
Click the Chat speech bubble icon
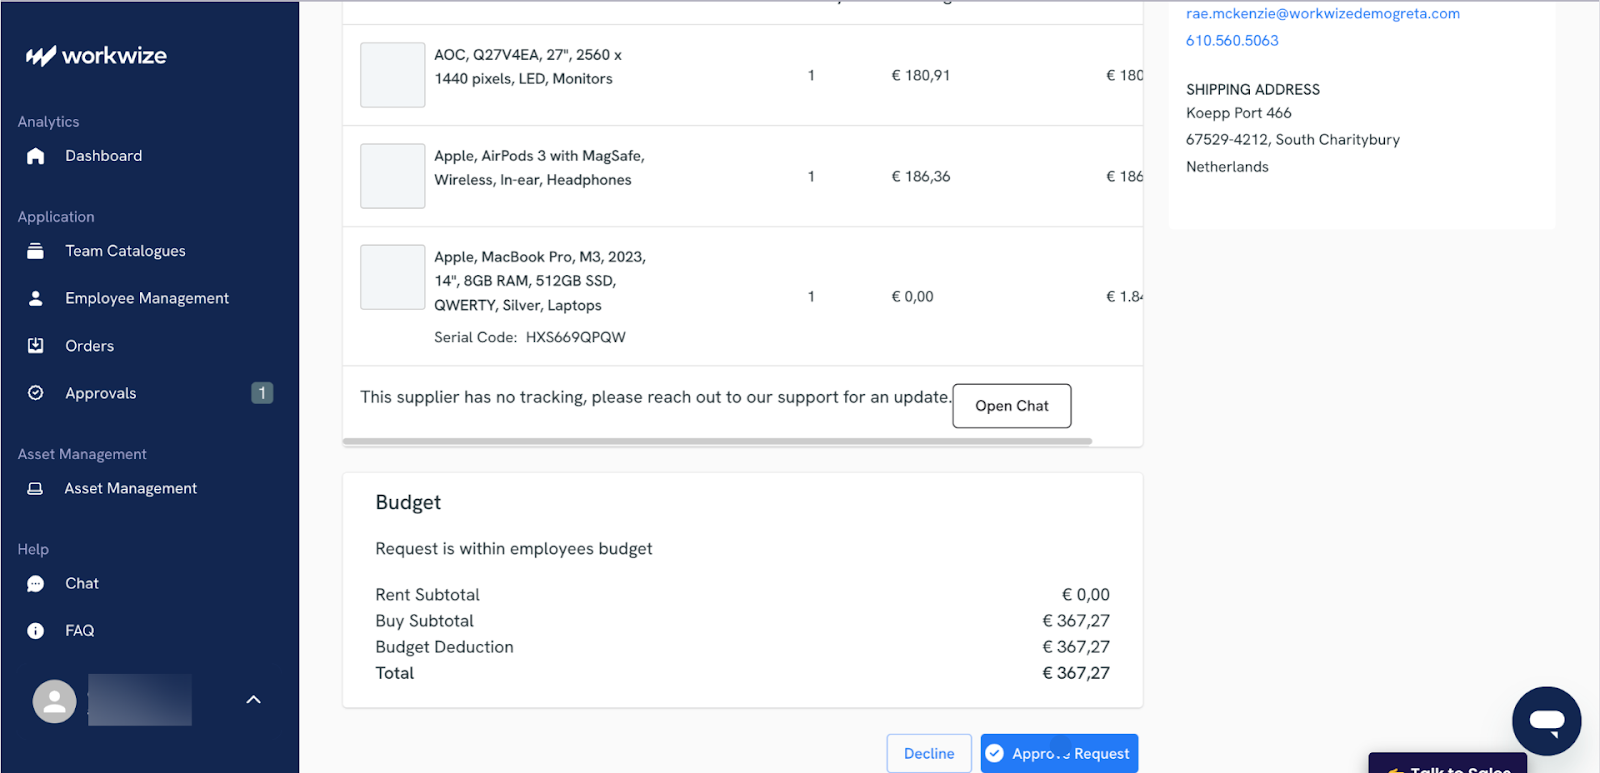[36, 584]
